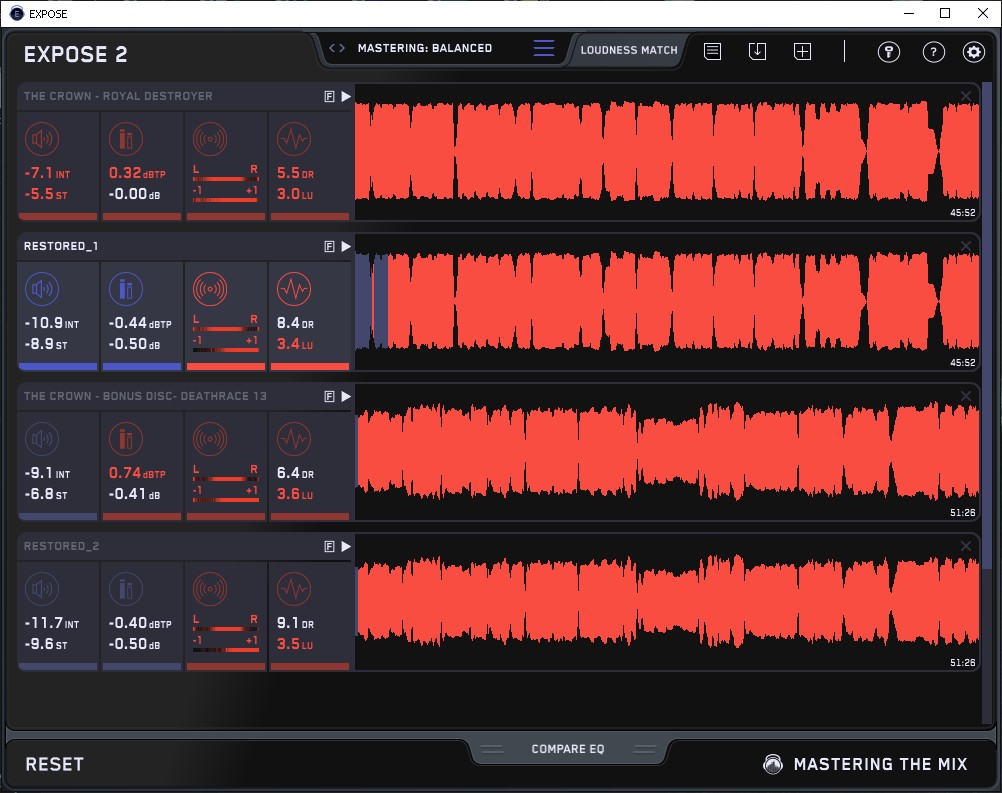This screenshot has width=1002, height=793.
Task: Click the 9.1 DR dynamic range value
Action: tap(295, 623)
